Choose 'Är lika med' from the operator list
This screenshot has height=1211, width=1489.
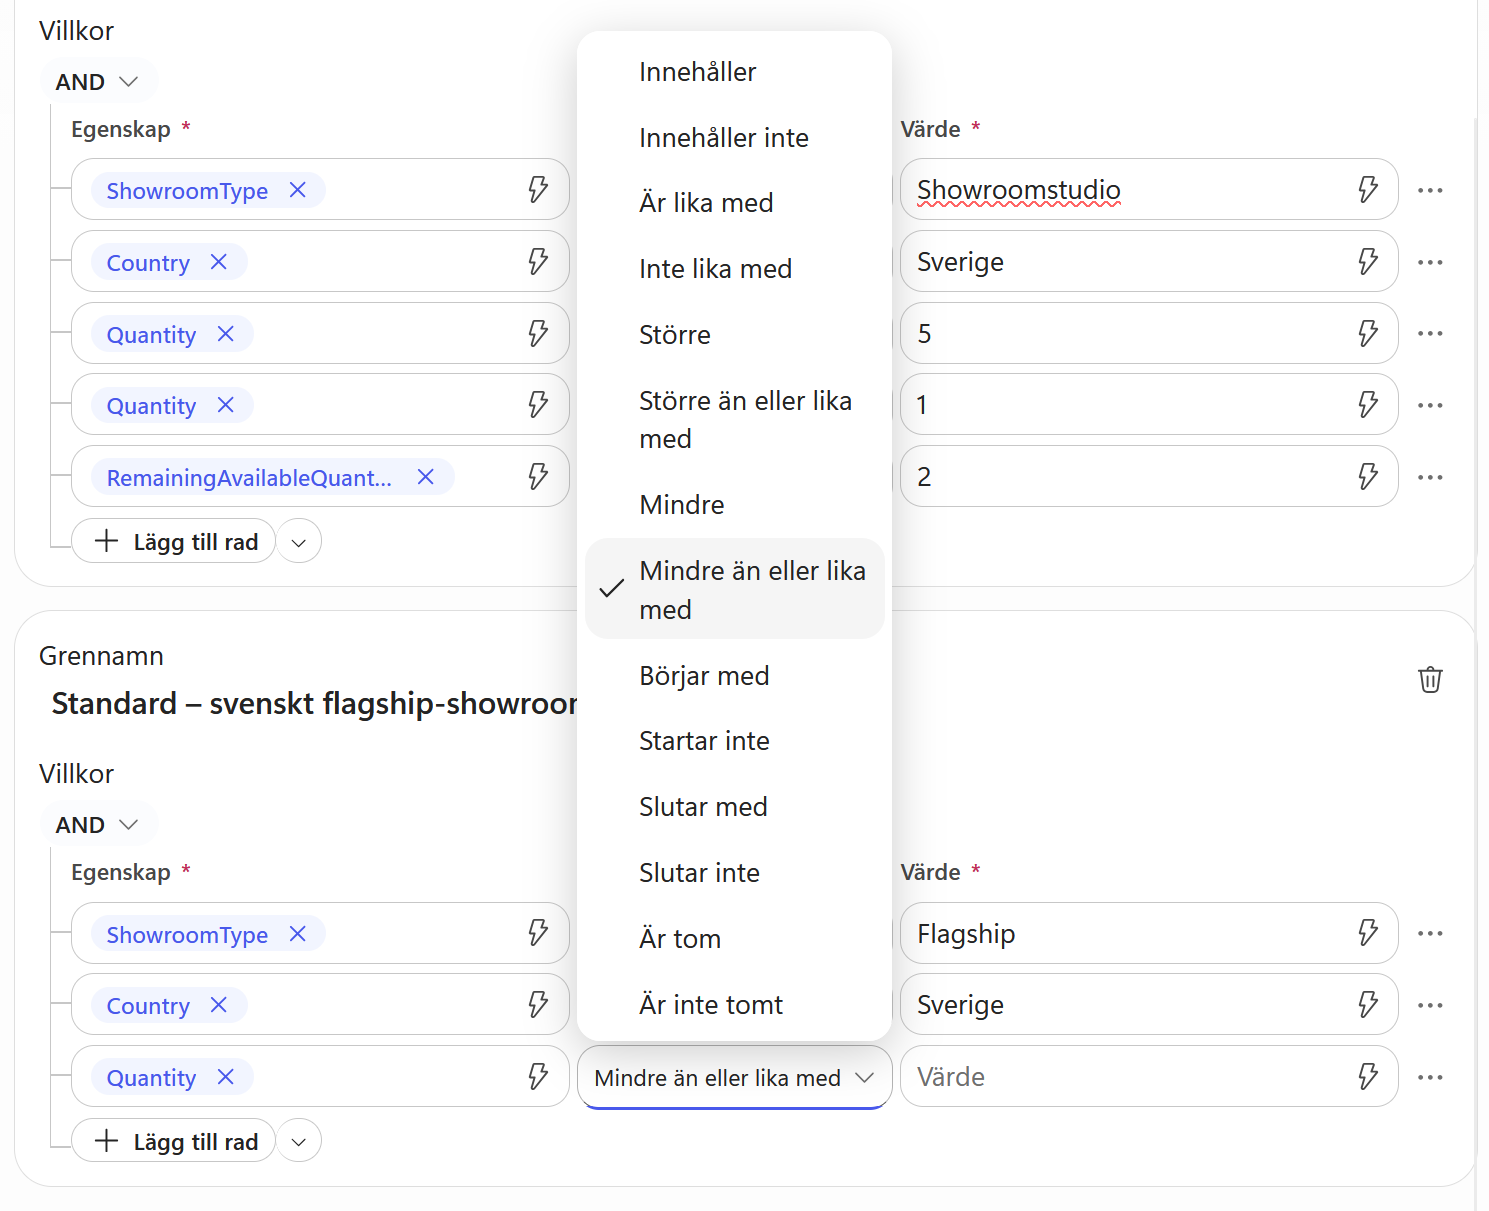point(735,203)
